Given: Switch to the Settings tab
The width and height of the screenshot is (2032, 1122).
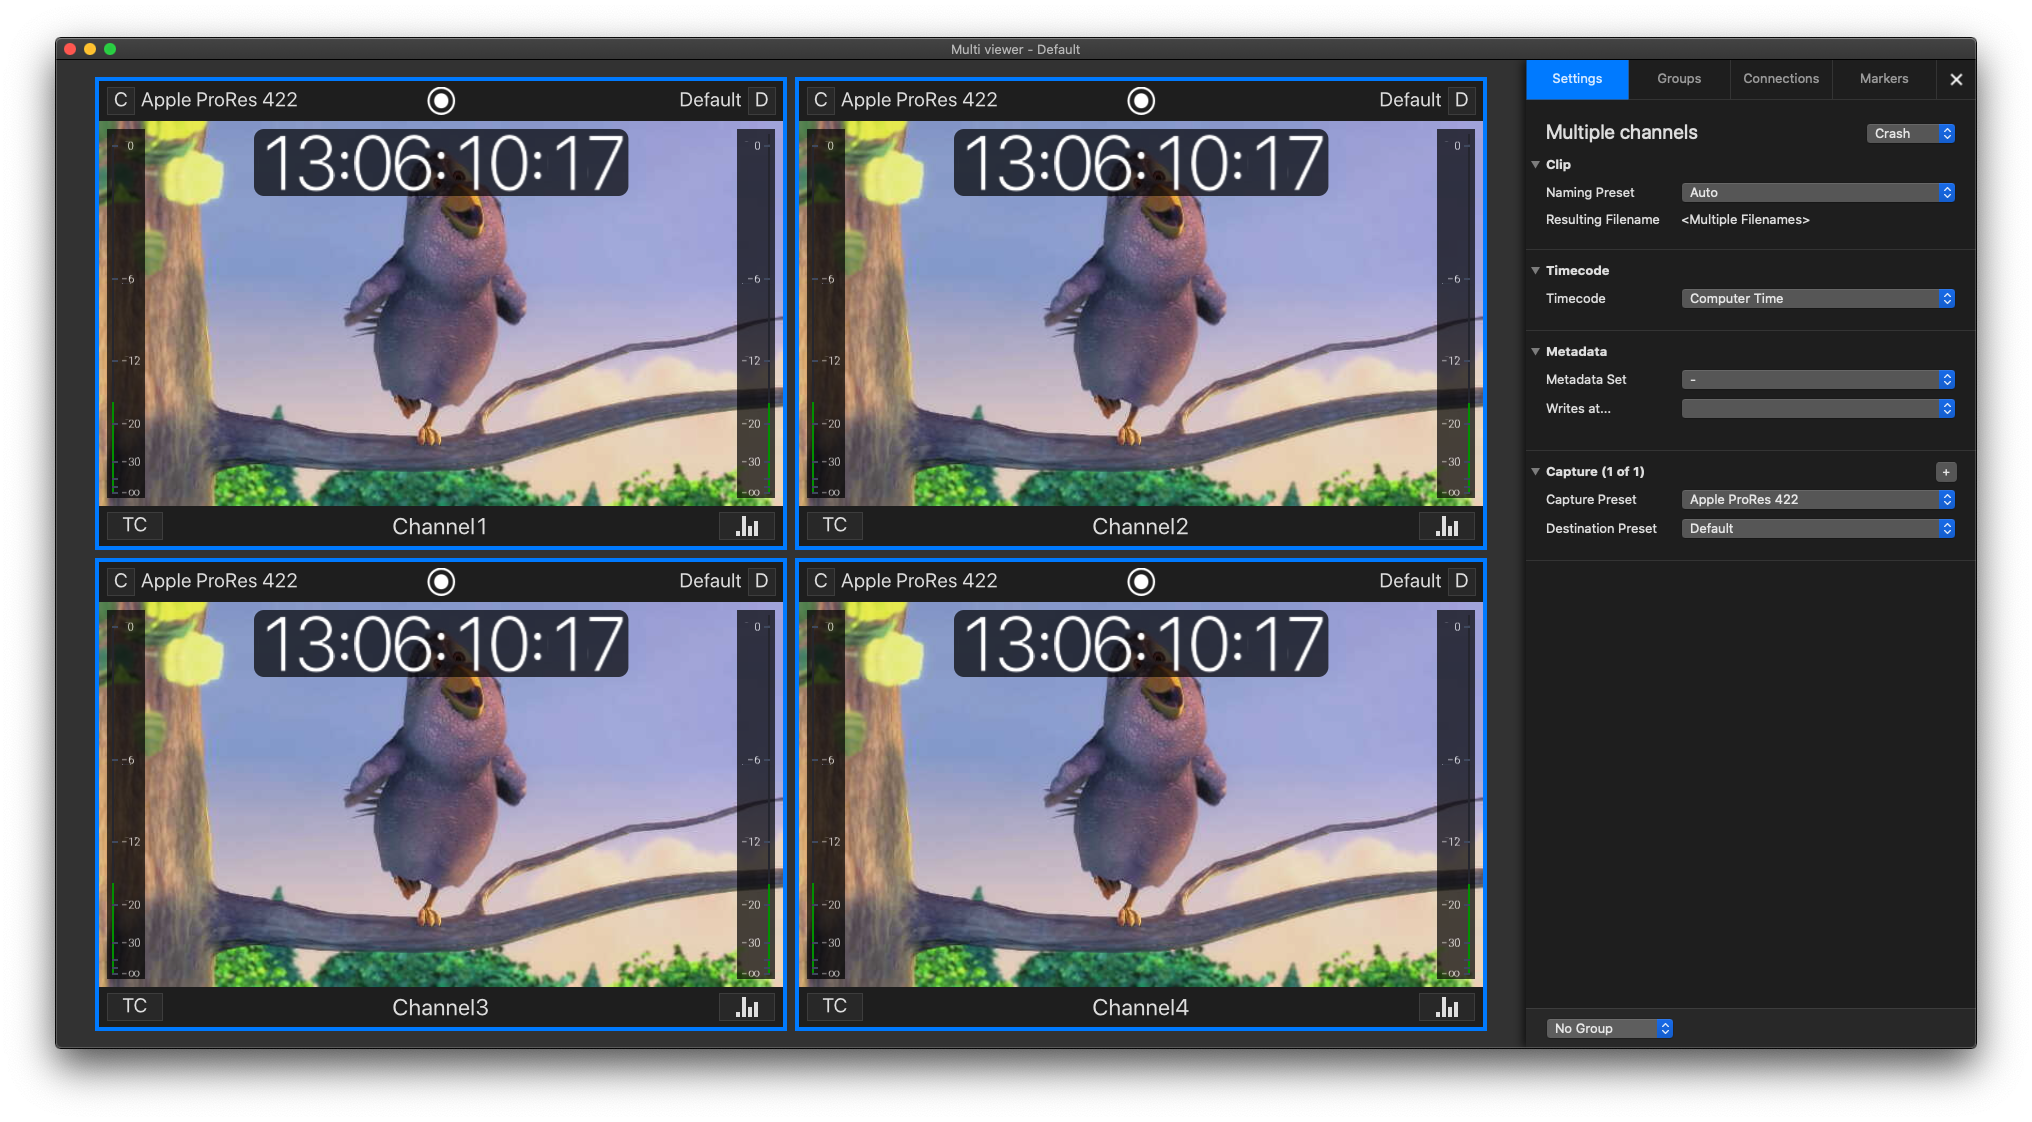Looking at the screenshot, I should 1577,79.
